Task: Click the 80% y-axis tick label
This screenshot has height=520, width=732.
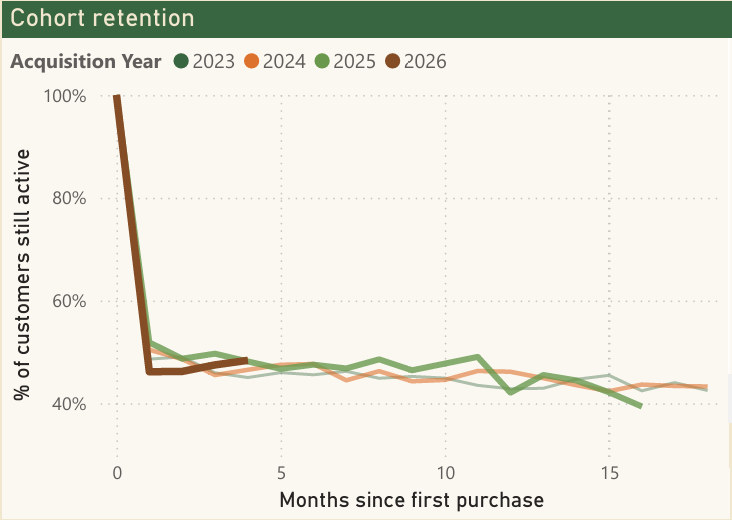Action: click(x=68, y=198)
